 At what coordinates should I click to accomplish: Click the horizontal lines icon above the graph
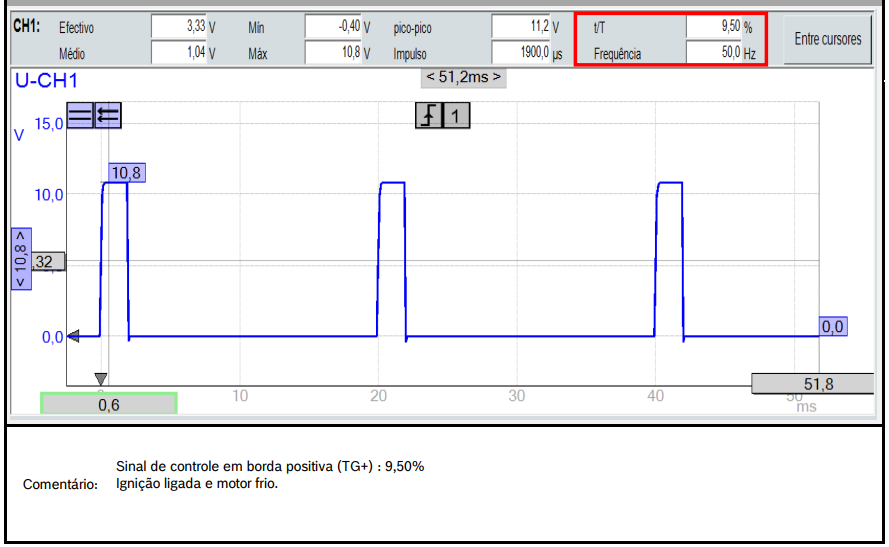click(79, 115)
